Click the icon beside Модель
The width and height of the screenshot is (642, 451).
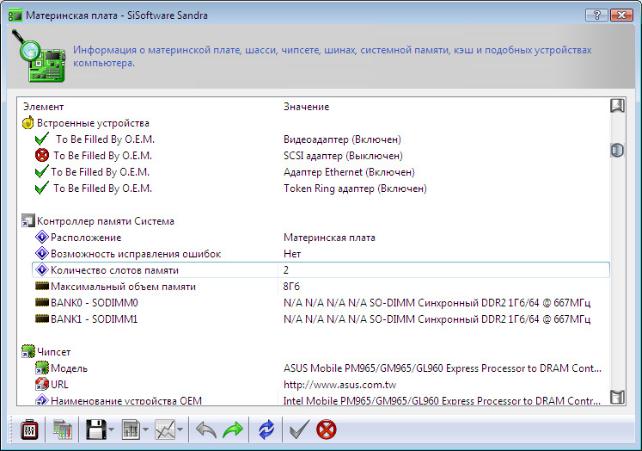pos(42,368)
